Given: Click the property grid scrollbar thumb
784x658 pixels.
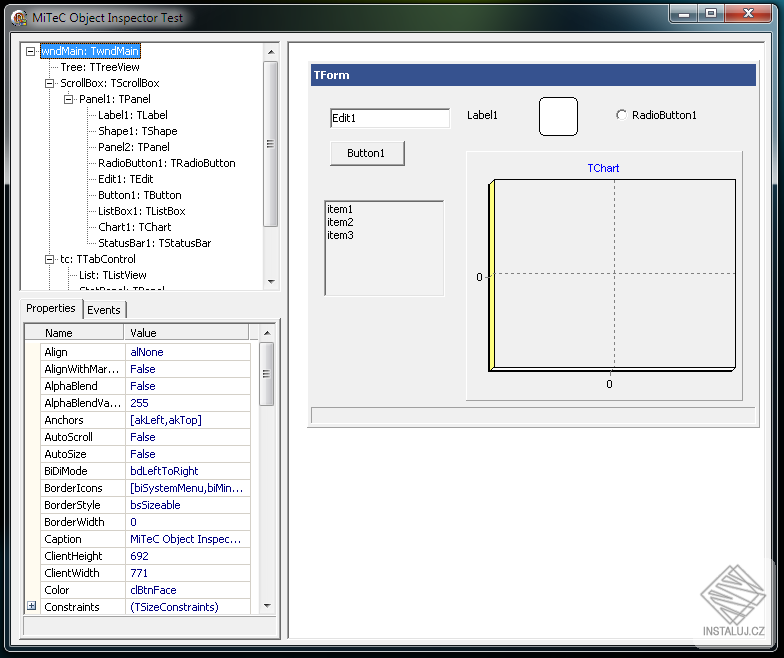Looking at the screenshot, I should [x=266, y=374].
